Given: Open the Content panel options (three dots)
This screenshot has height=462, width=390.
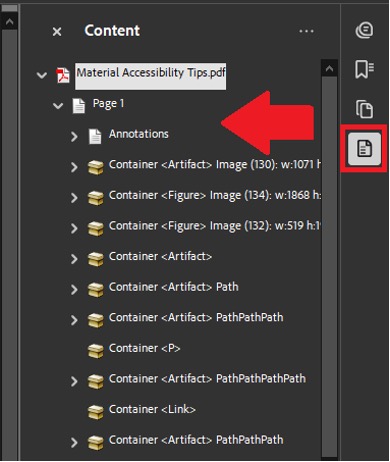Looking at the screenshot, I should point(306,31).
